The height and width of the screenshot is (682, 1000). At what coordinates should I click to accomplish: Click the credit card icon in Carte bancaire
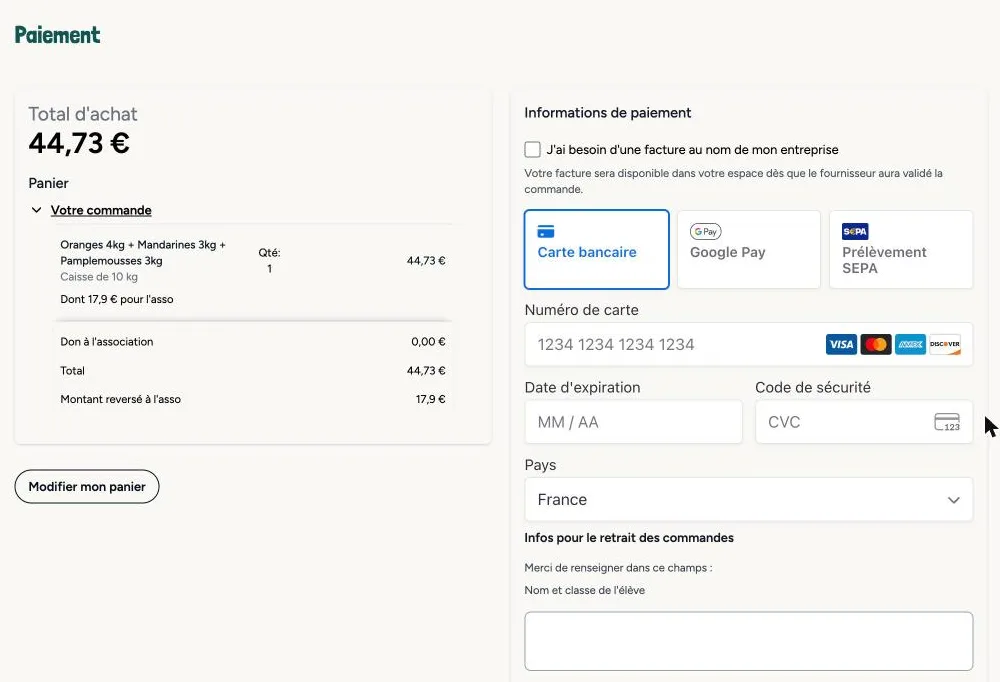pos(546,232)
